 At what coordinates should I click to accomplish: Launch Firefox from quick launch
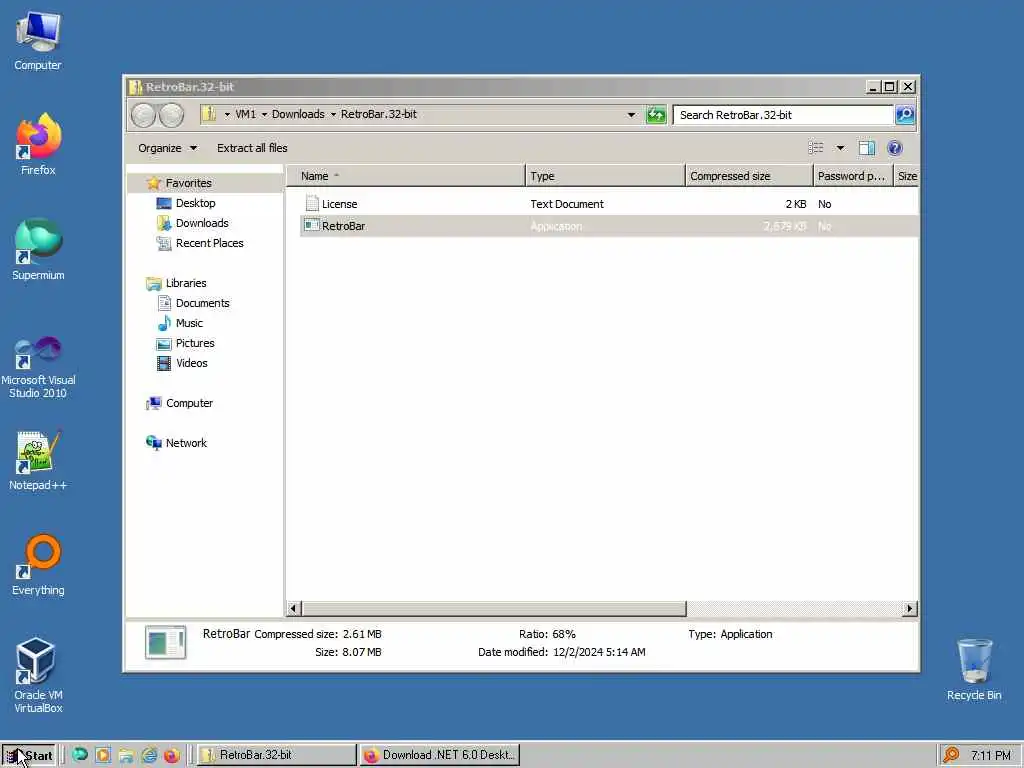pos(172,755)
